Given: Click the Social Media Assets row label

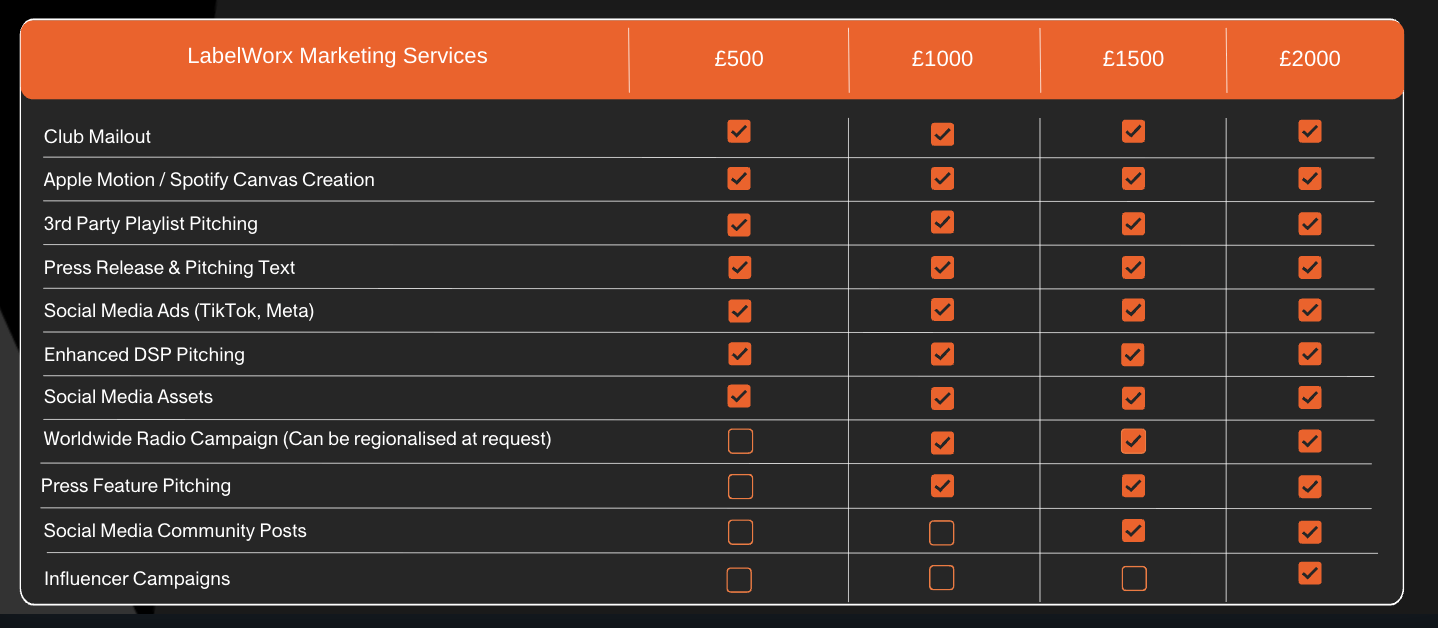Looking at the screenshot, I should [128, 397].
